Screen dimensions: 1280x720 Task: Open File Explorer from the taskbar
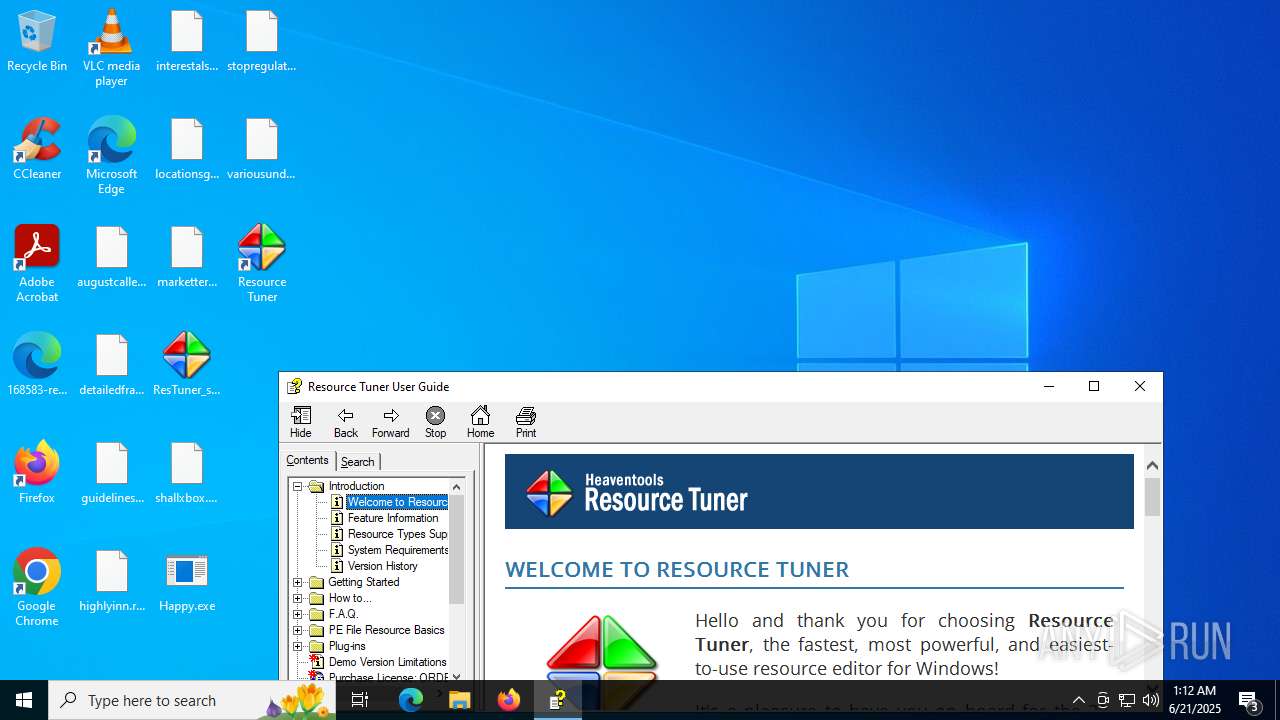coord(460,700)
